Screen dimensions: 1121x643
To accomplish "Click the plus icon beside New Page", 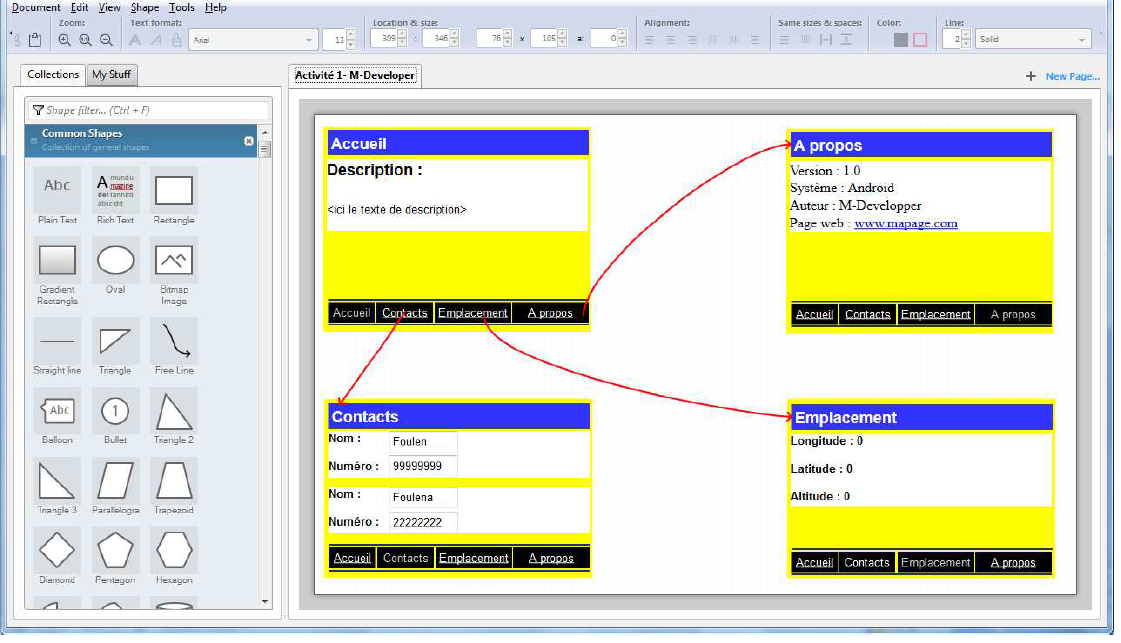I will [1030, 76].
